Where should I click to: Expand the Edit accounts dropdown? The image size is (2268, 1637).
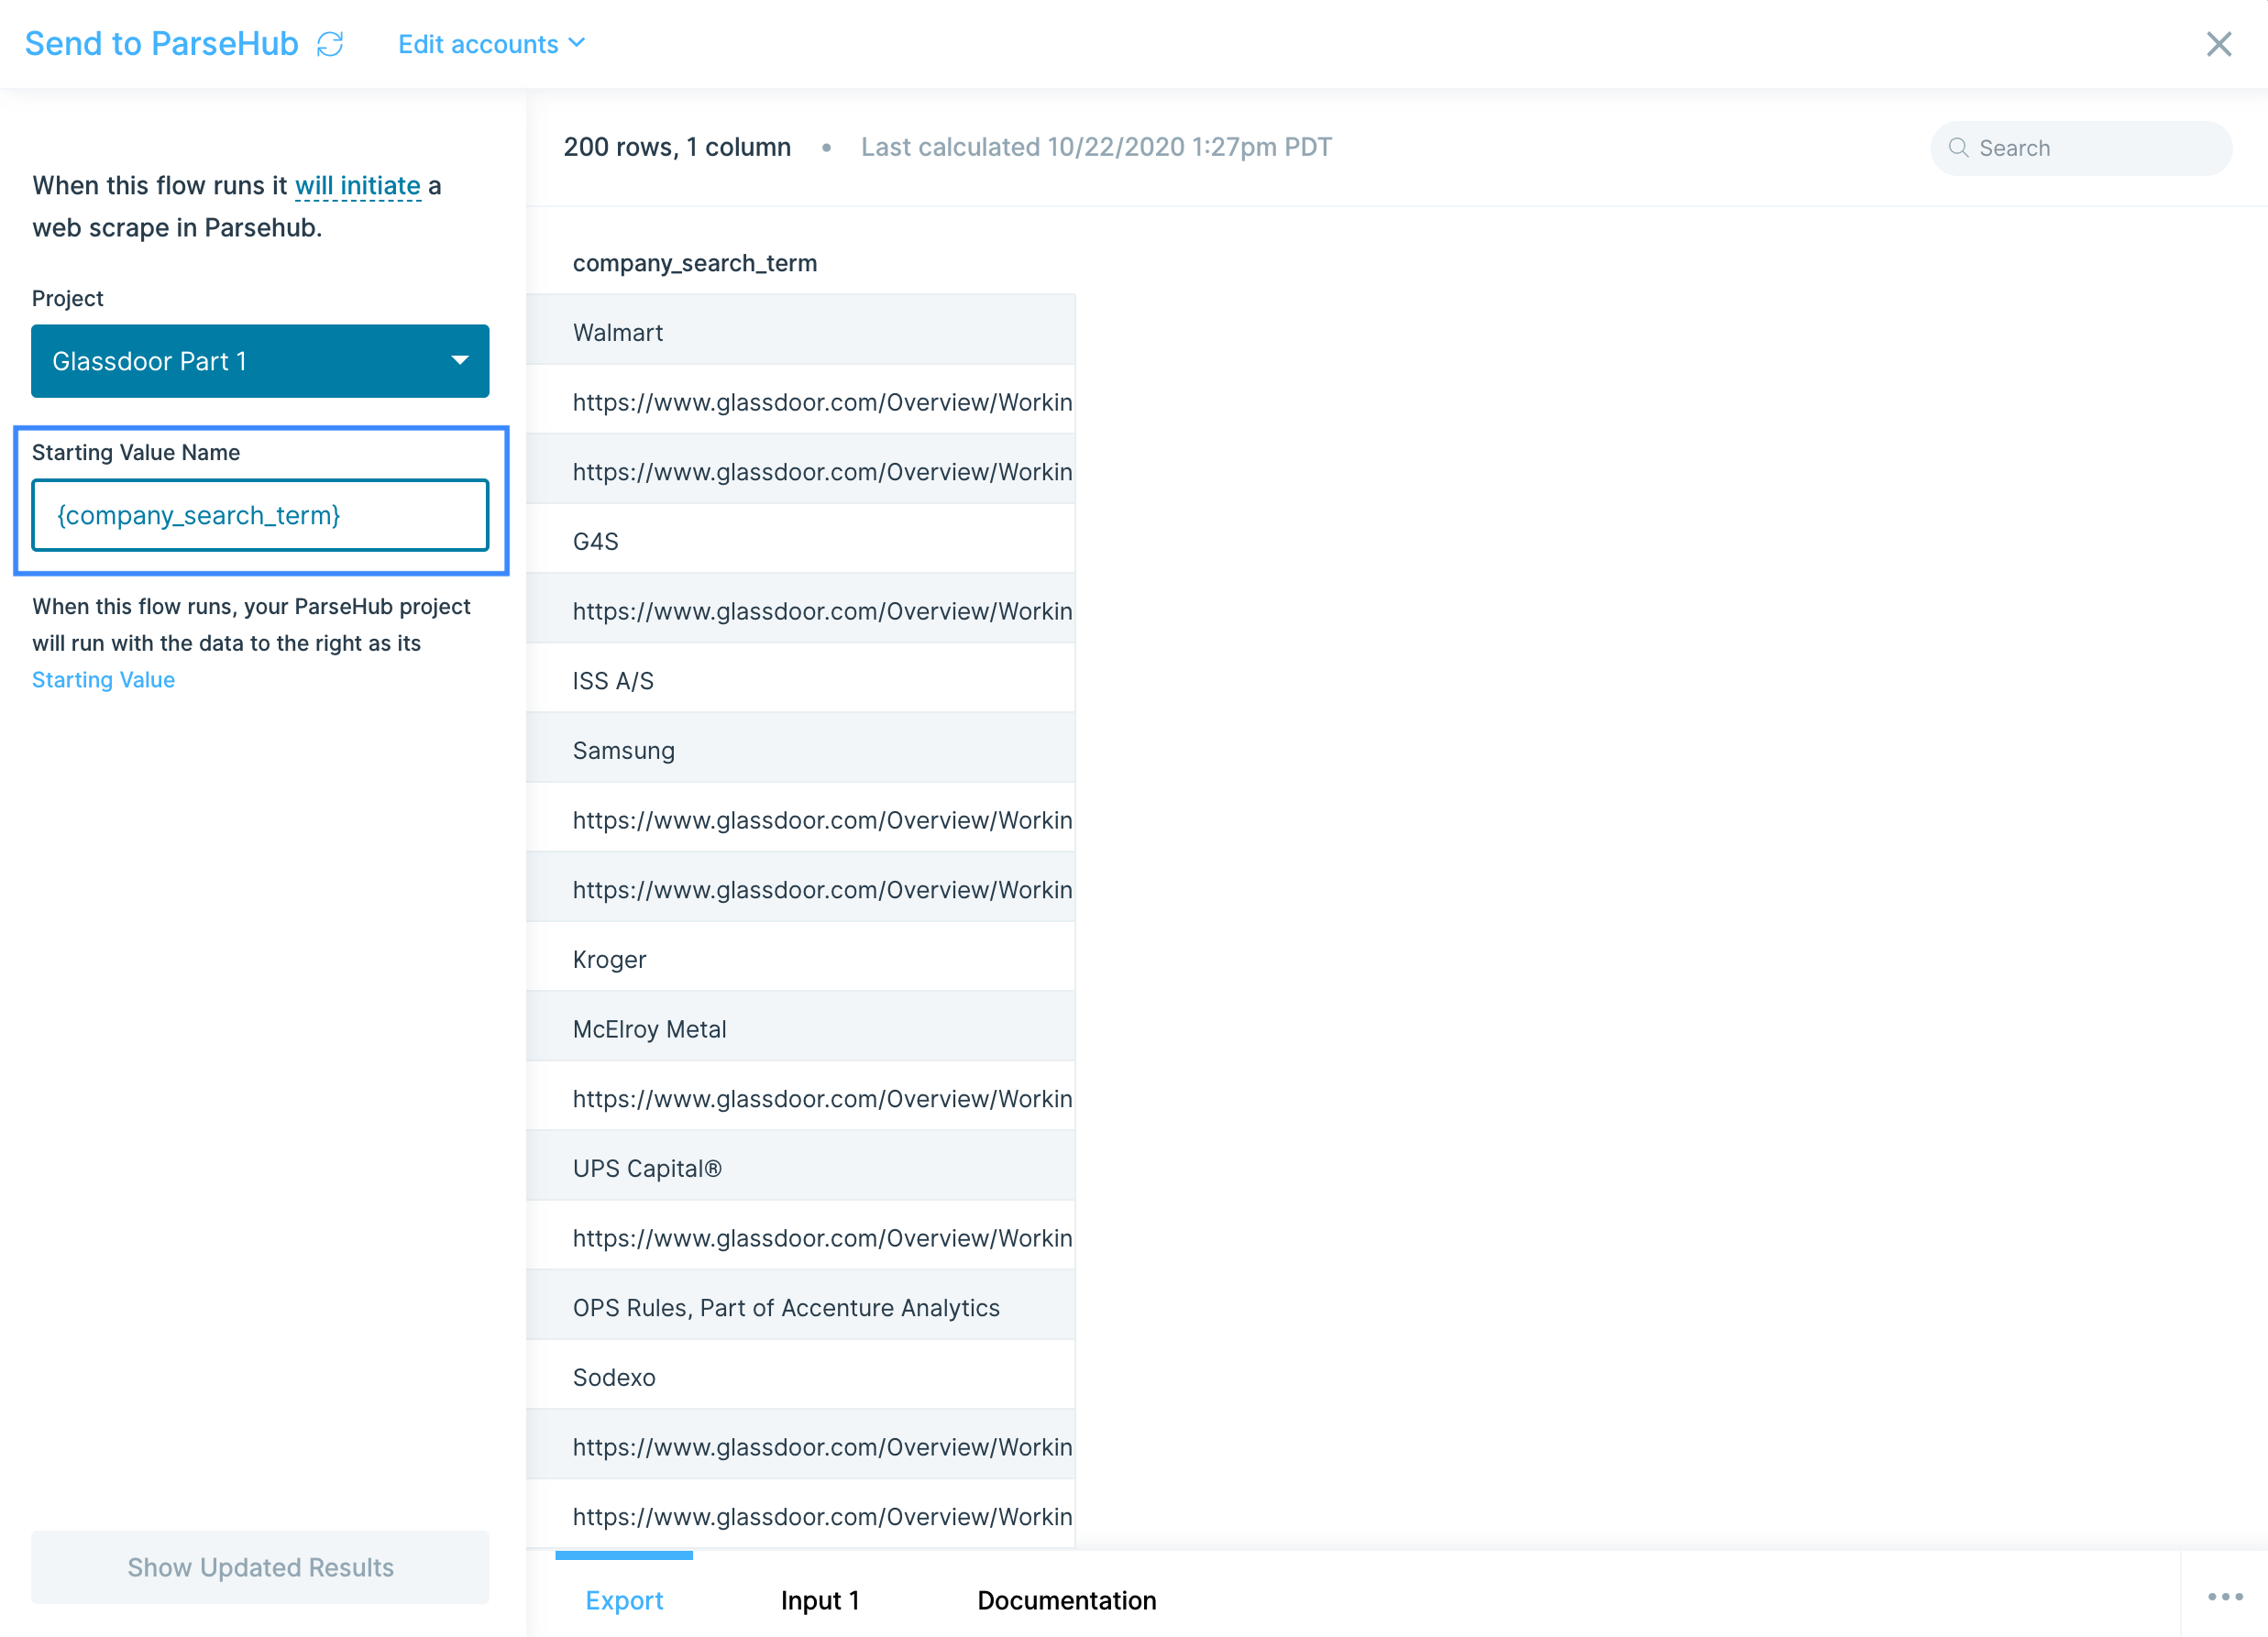pos(491,44)
